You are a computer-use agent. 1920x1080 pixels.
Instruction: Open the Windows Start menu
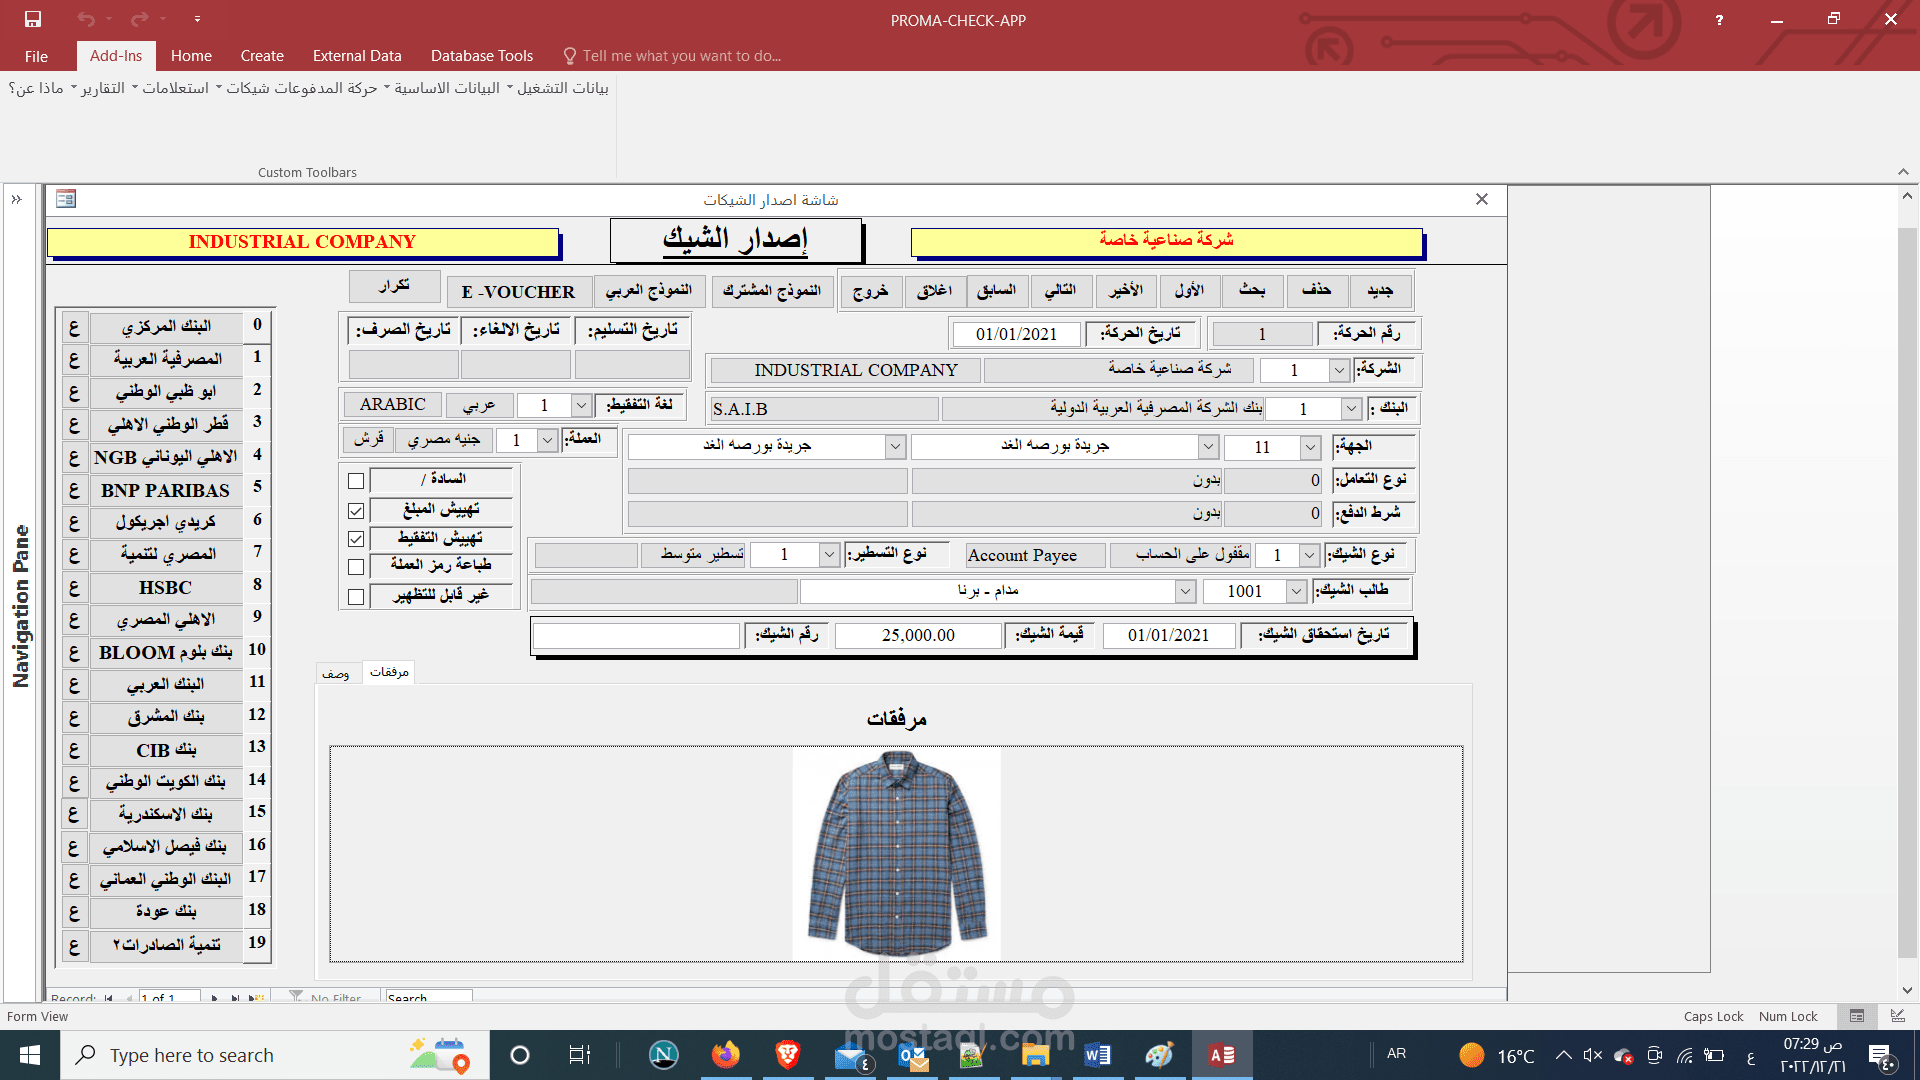click(x=30, y=1055)
